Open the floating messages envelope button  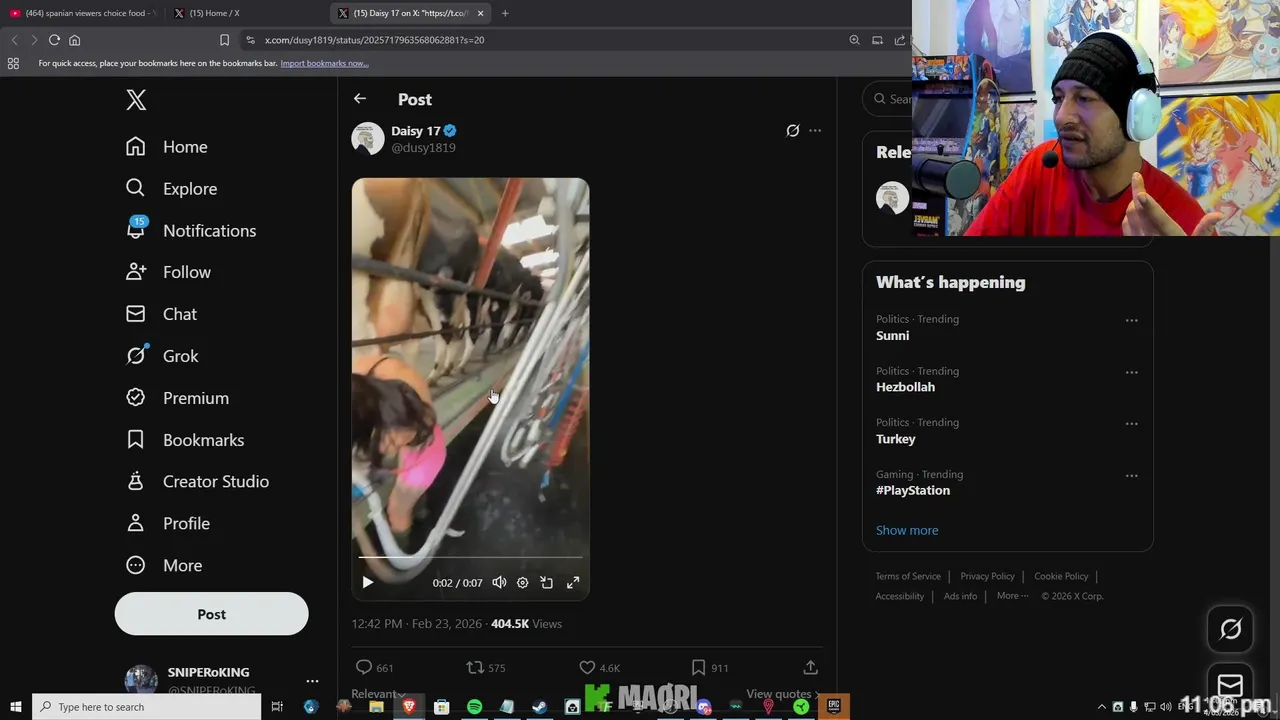1230,685
